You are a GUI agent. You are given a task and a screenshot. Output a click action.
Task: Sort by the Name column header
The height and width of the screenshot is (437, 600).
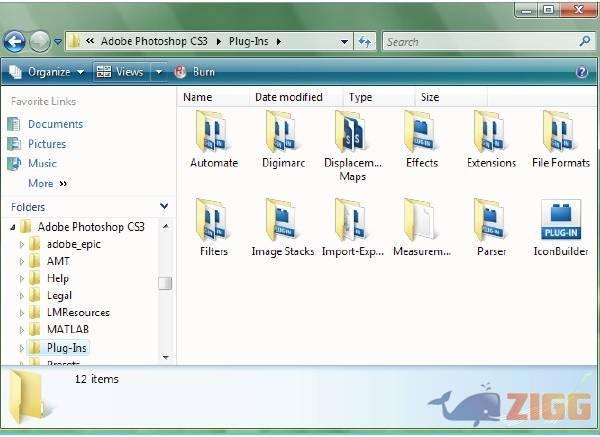(214, 97)
